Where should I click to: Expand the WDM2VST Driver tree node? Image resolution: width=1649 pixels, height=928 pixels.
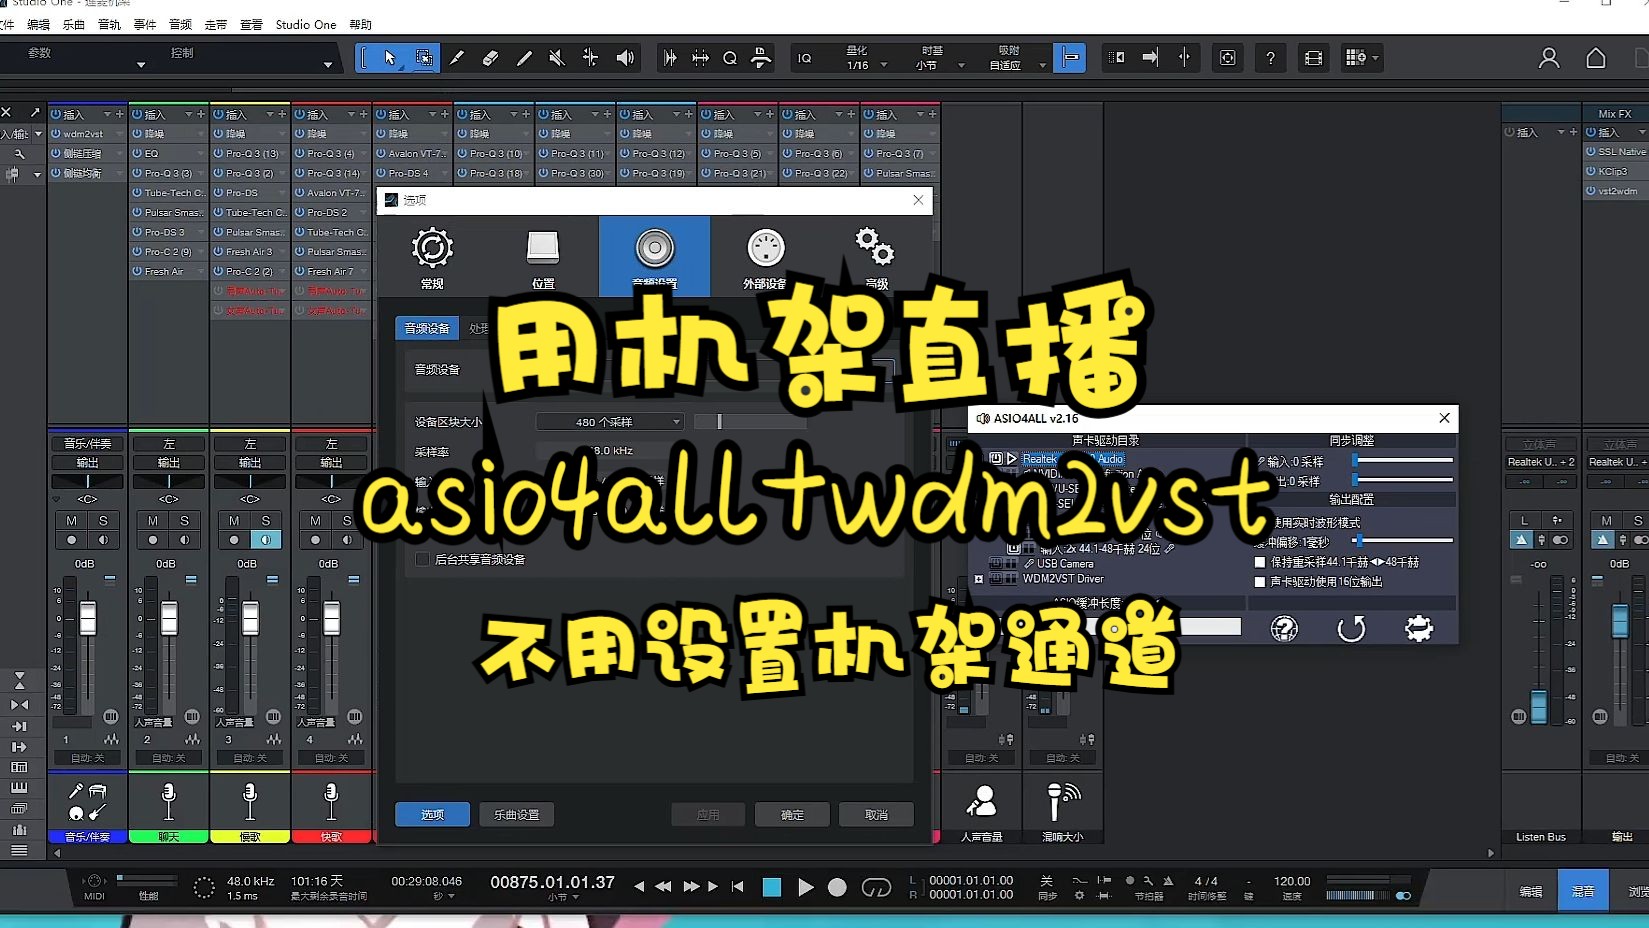tap(978, 579)
